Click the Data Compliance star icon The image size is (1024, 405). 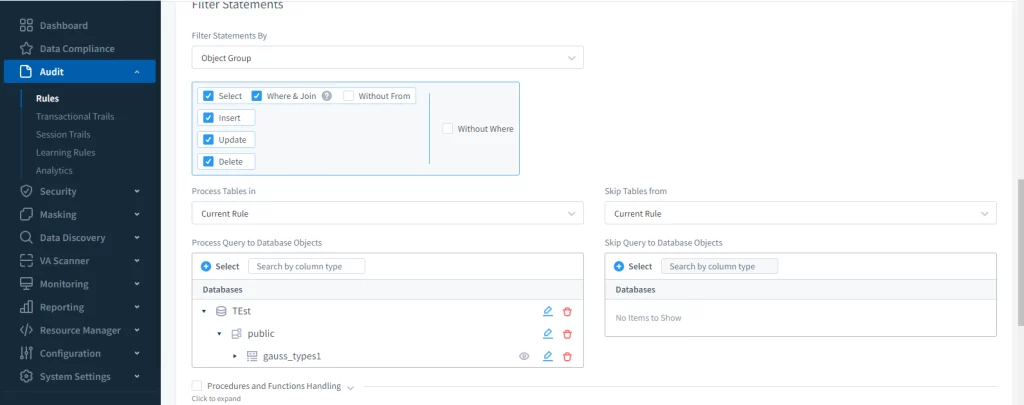click(x=27, y=48)
